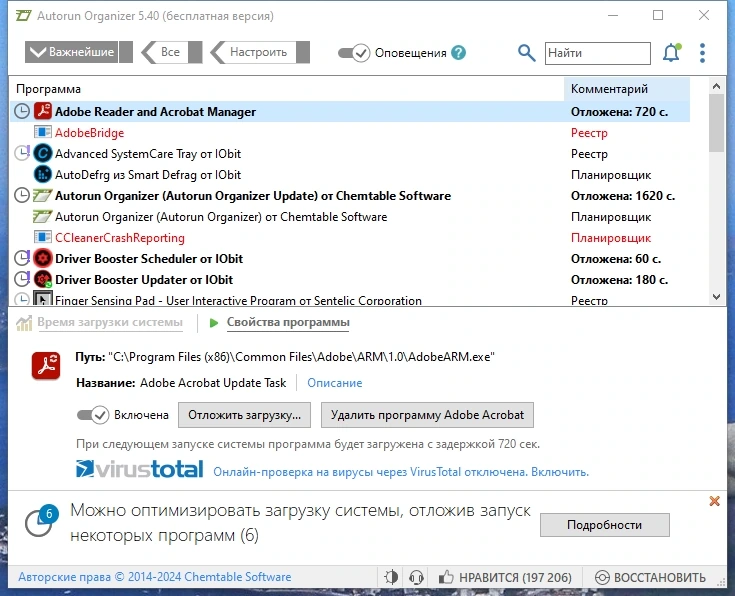The image size is (735, 596).
Task: Toggle the Оповещения switch
Action: pos(354,53)
